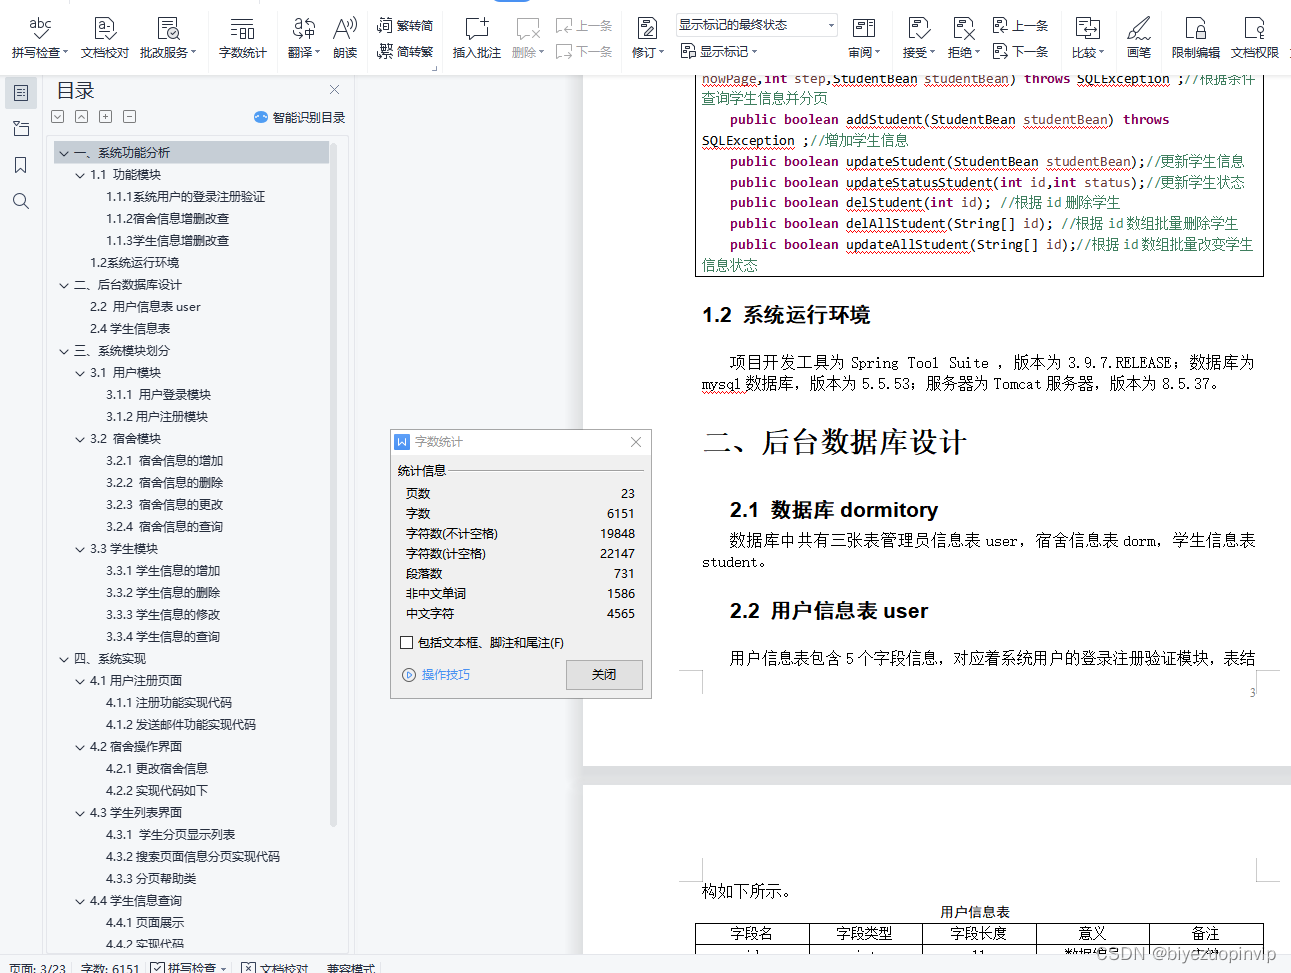The width and height of the screenshot is (1291, 973).
Task: Go to 下一条 next revision
Action: point(1020,51)
